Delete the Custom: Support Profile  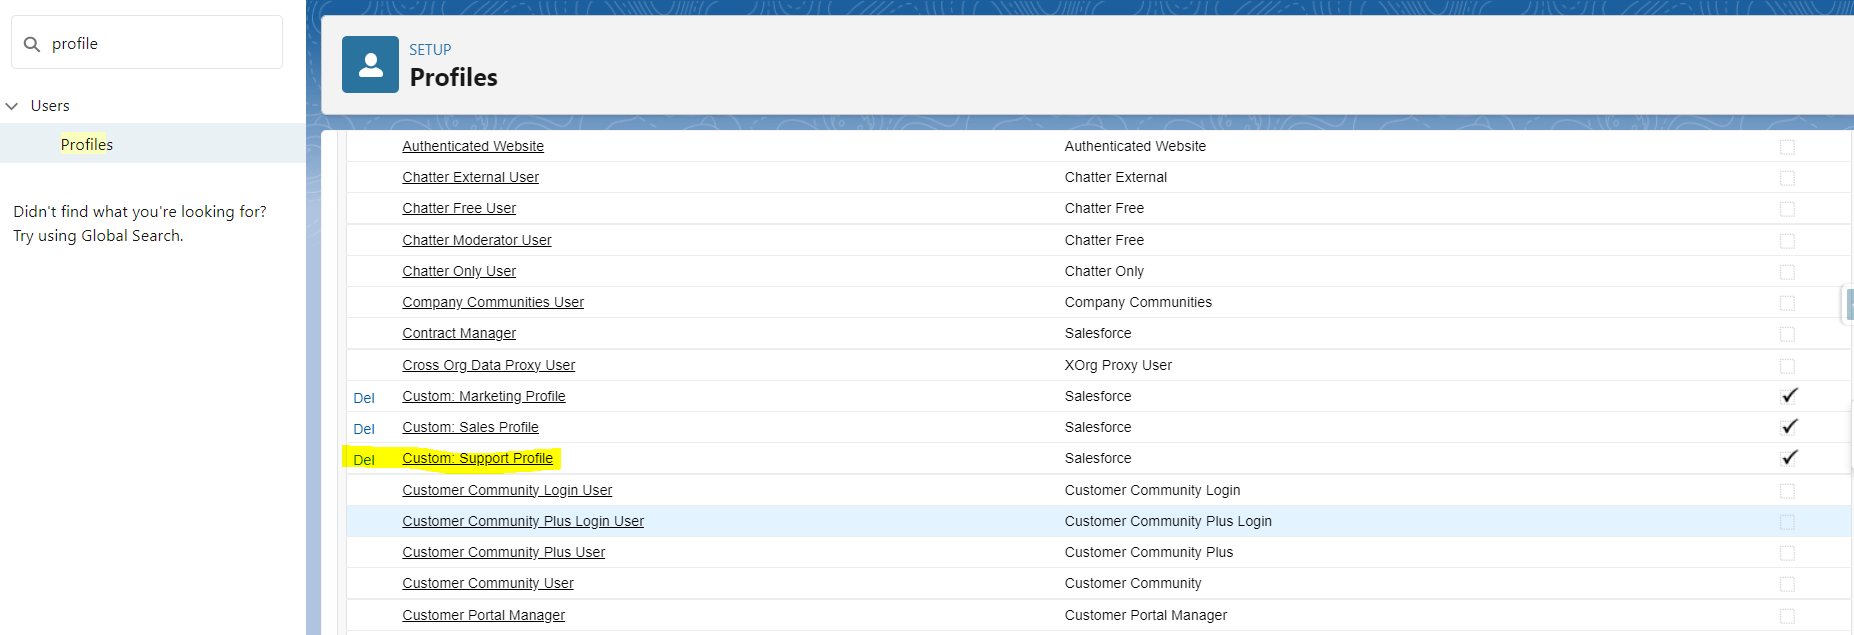pos(364,460)
